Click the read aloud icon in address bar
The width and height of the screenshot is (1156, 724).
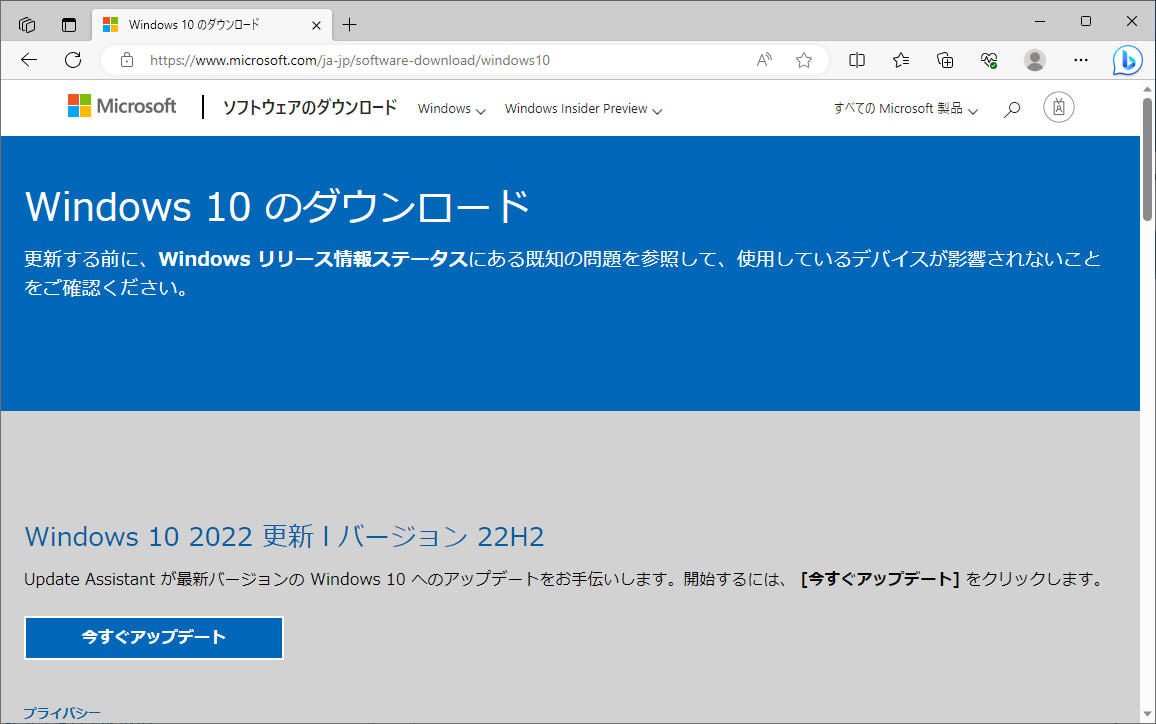(764, 60)
